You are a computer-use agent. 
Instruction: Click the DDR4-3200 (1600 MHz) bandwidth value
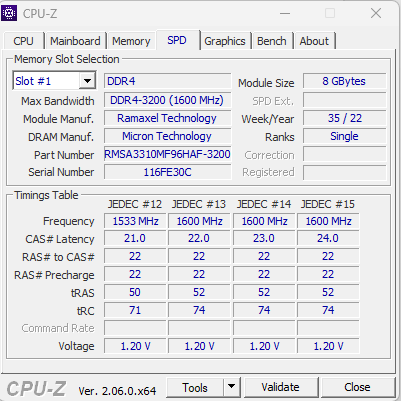click(x=167, y=100)
